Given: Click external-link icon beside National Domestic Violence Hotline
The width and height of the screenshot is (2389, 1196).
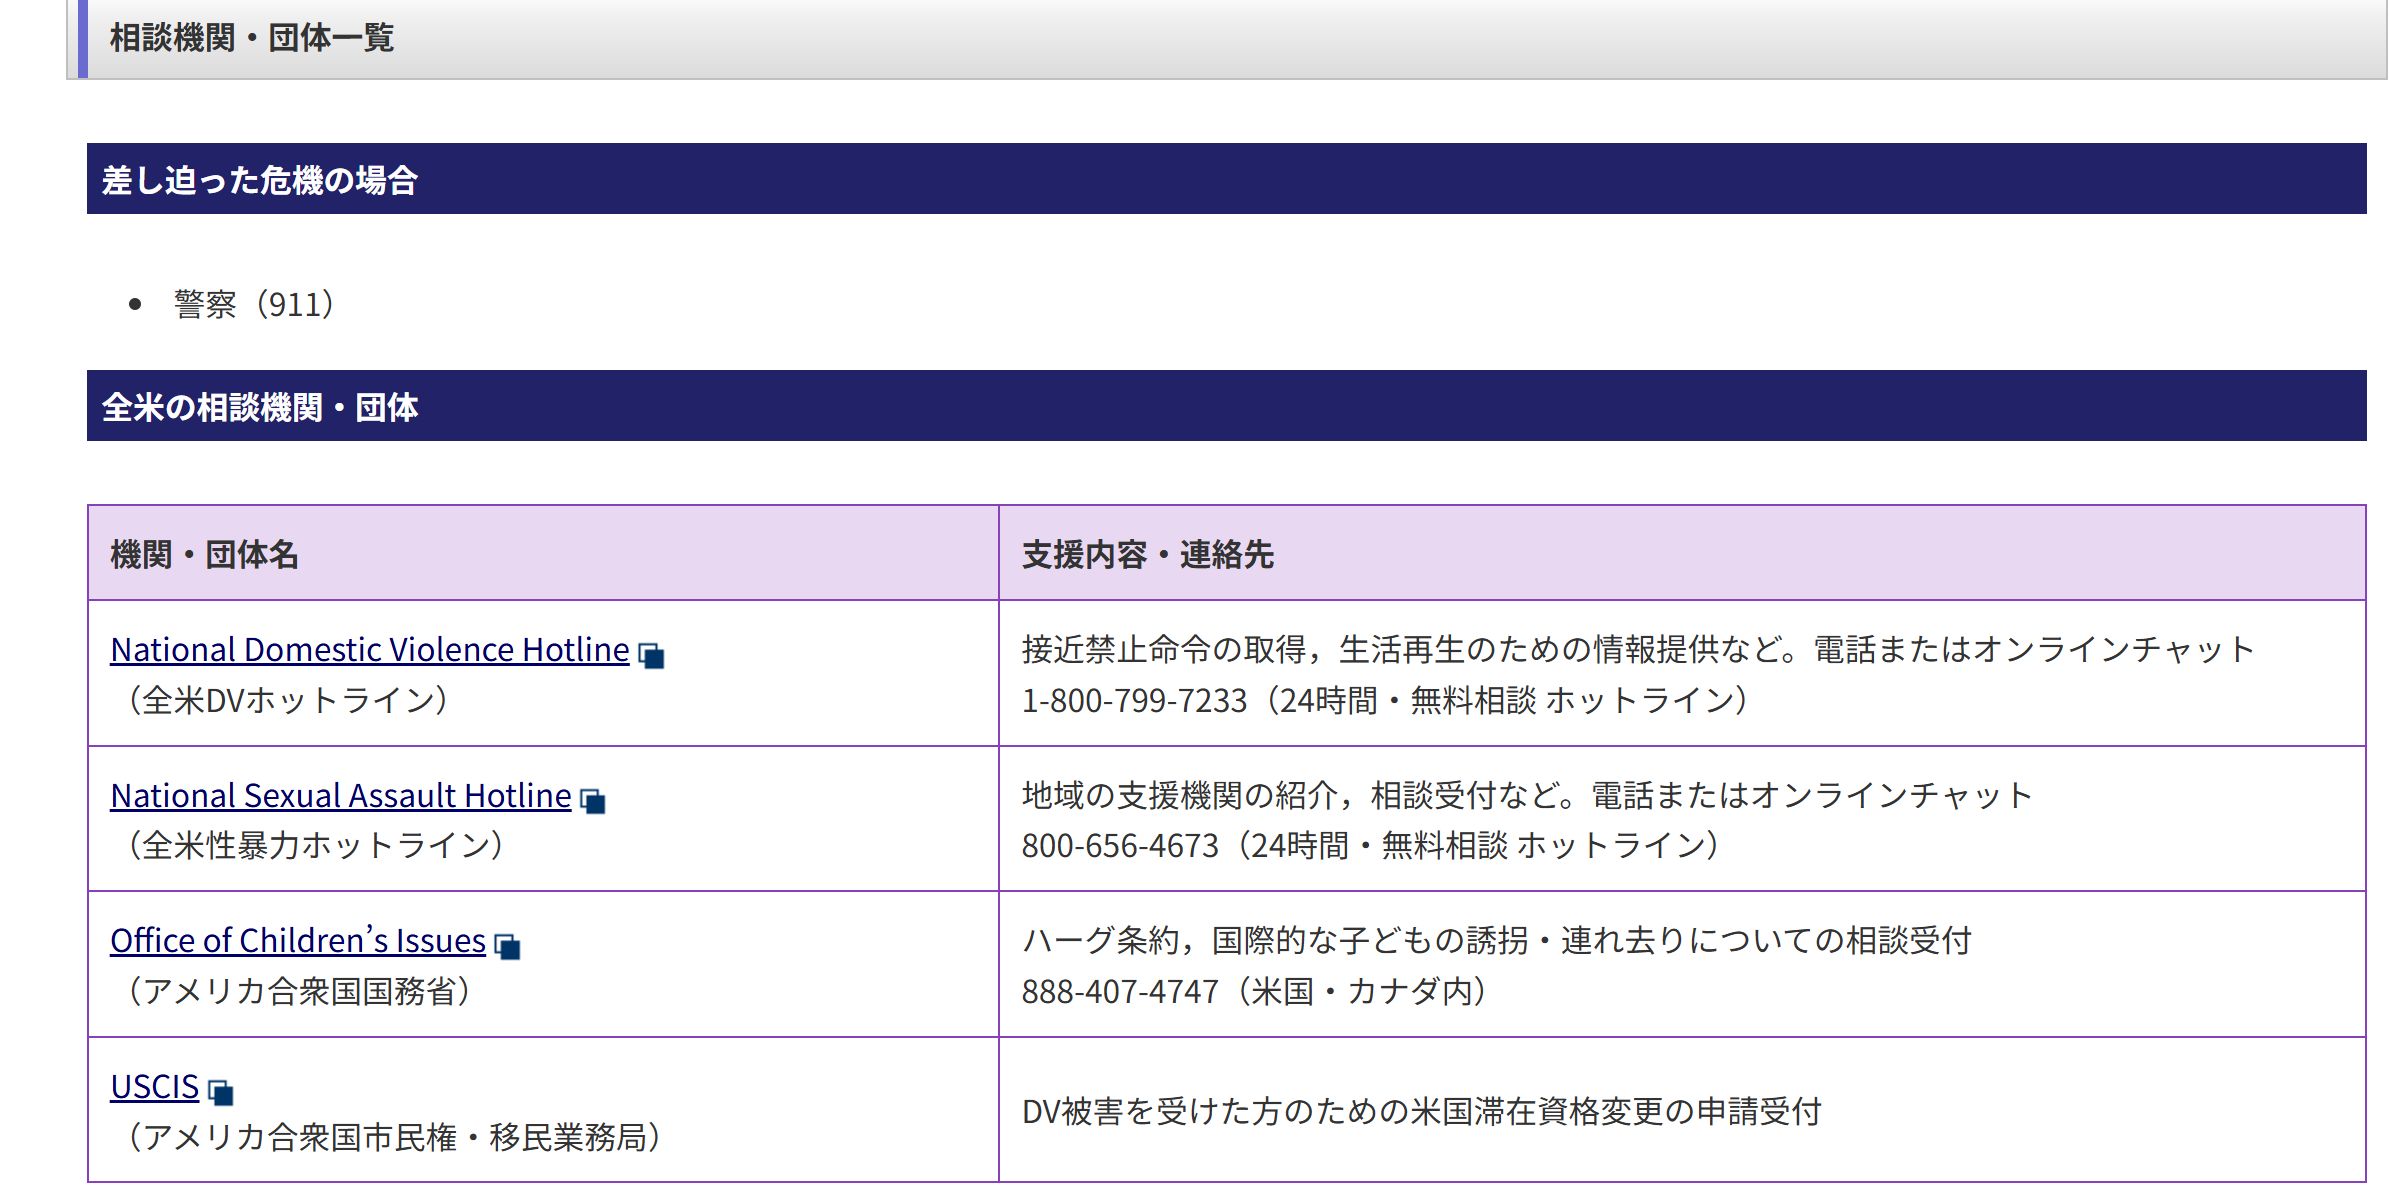Looking at the screenshot, I should click(x=651, y=656).
